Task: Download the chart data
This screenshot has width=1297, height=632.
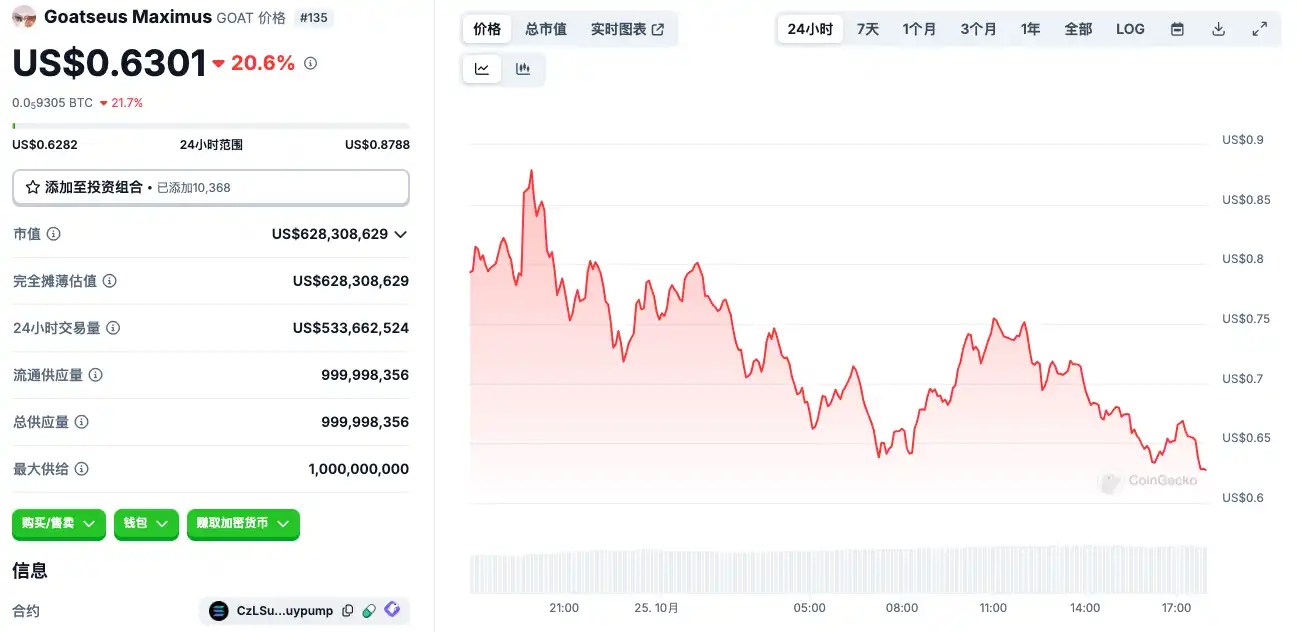Action: click(x=1218, y=29)
